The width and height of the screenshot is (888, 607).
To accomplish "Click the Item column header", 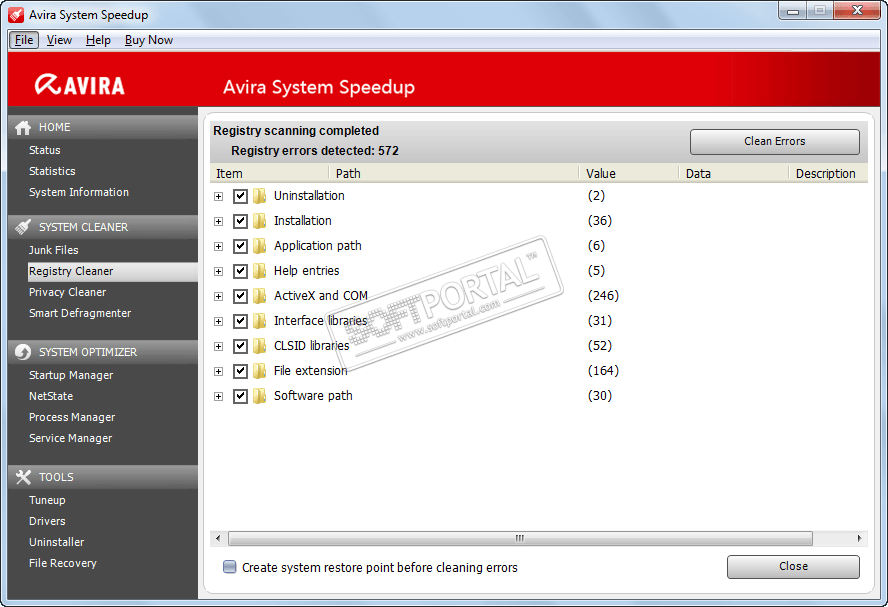I will 270,174.
